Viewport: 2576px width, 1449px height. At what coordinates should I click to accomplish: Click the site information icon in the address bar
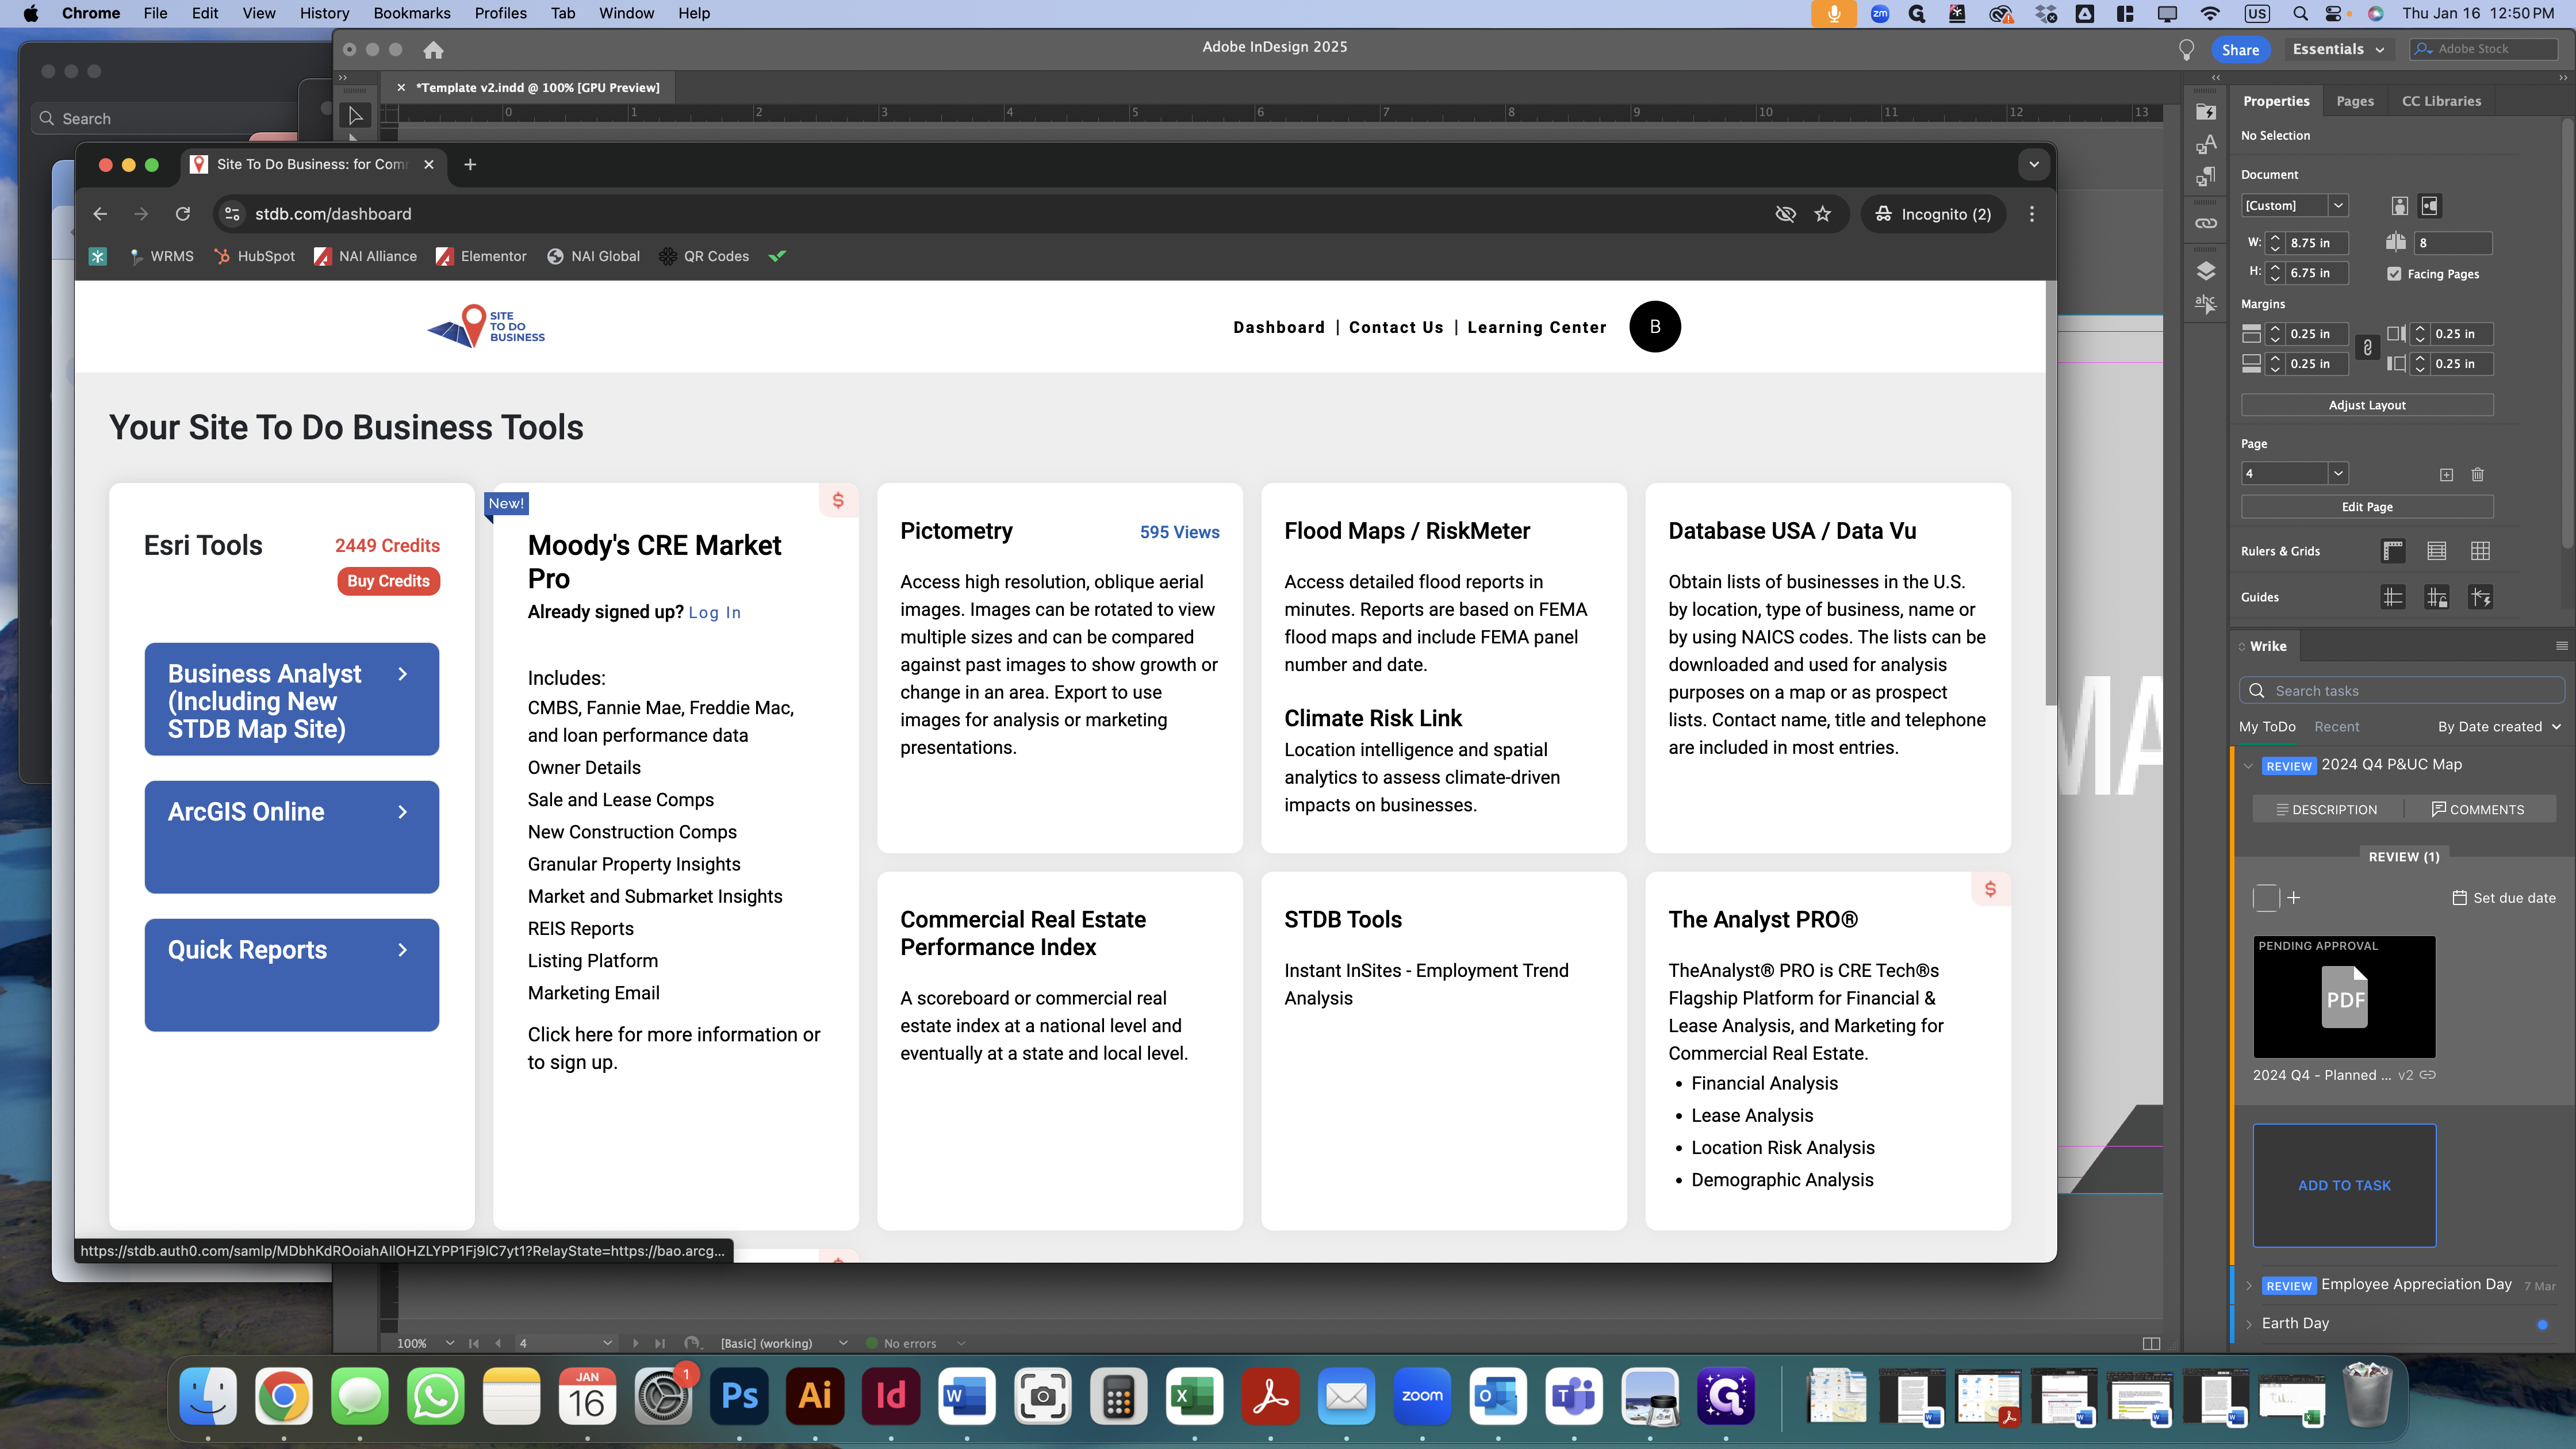(232, 214)
